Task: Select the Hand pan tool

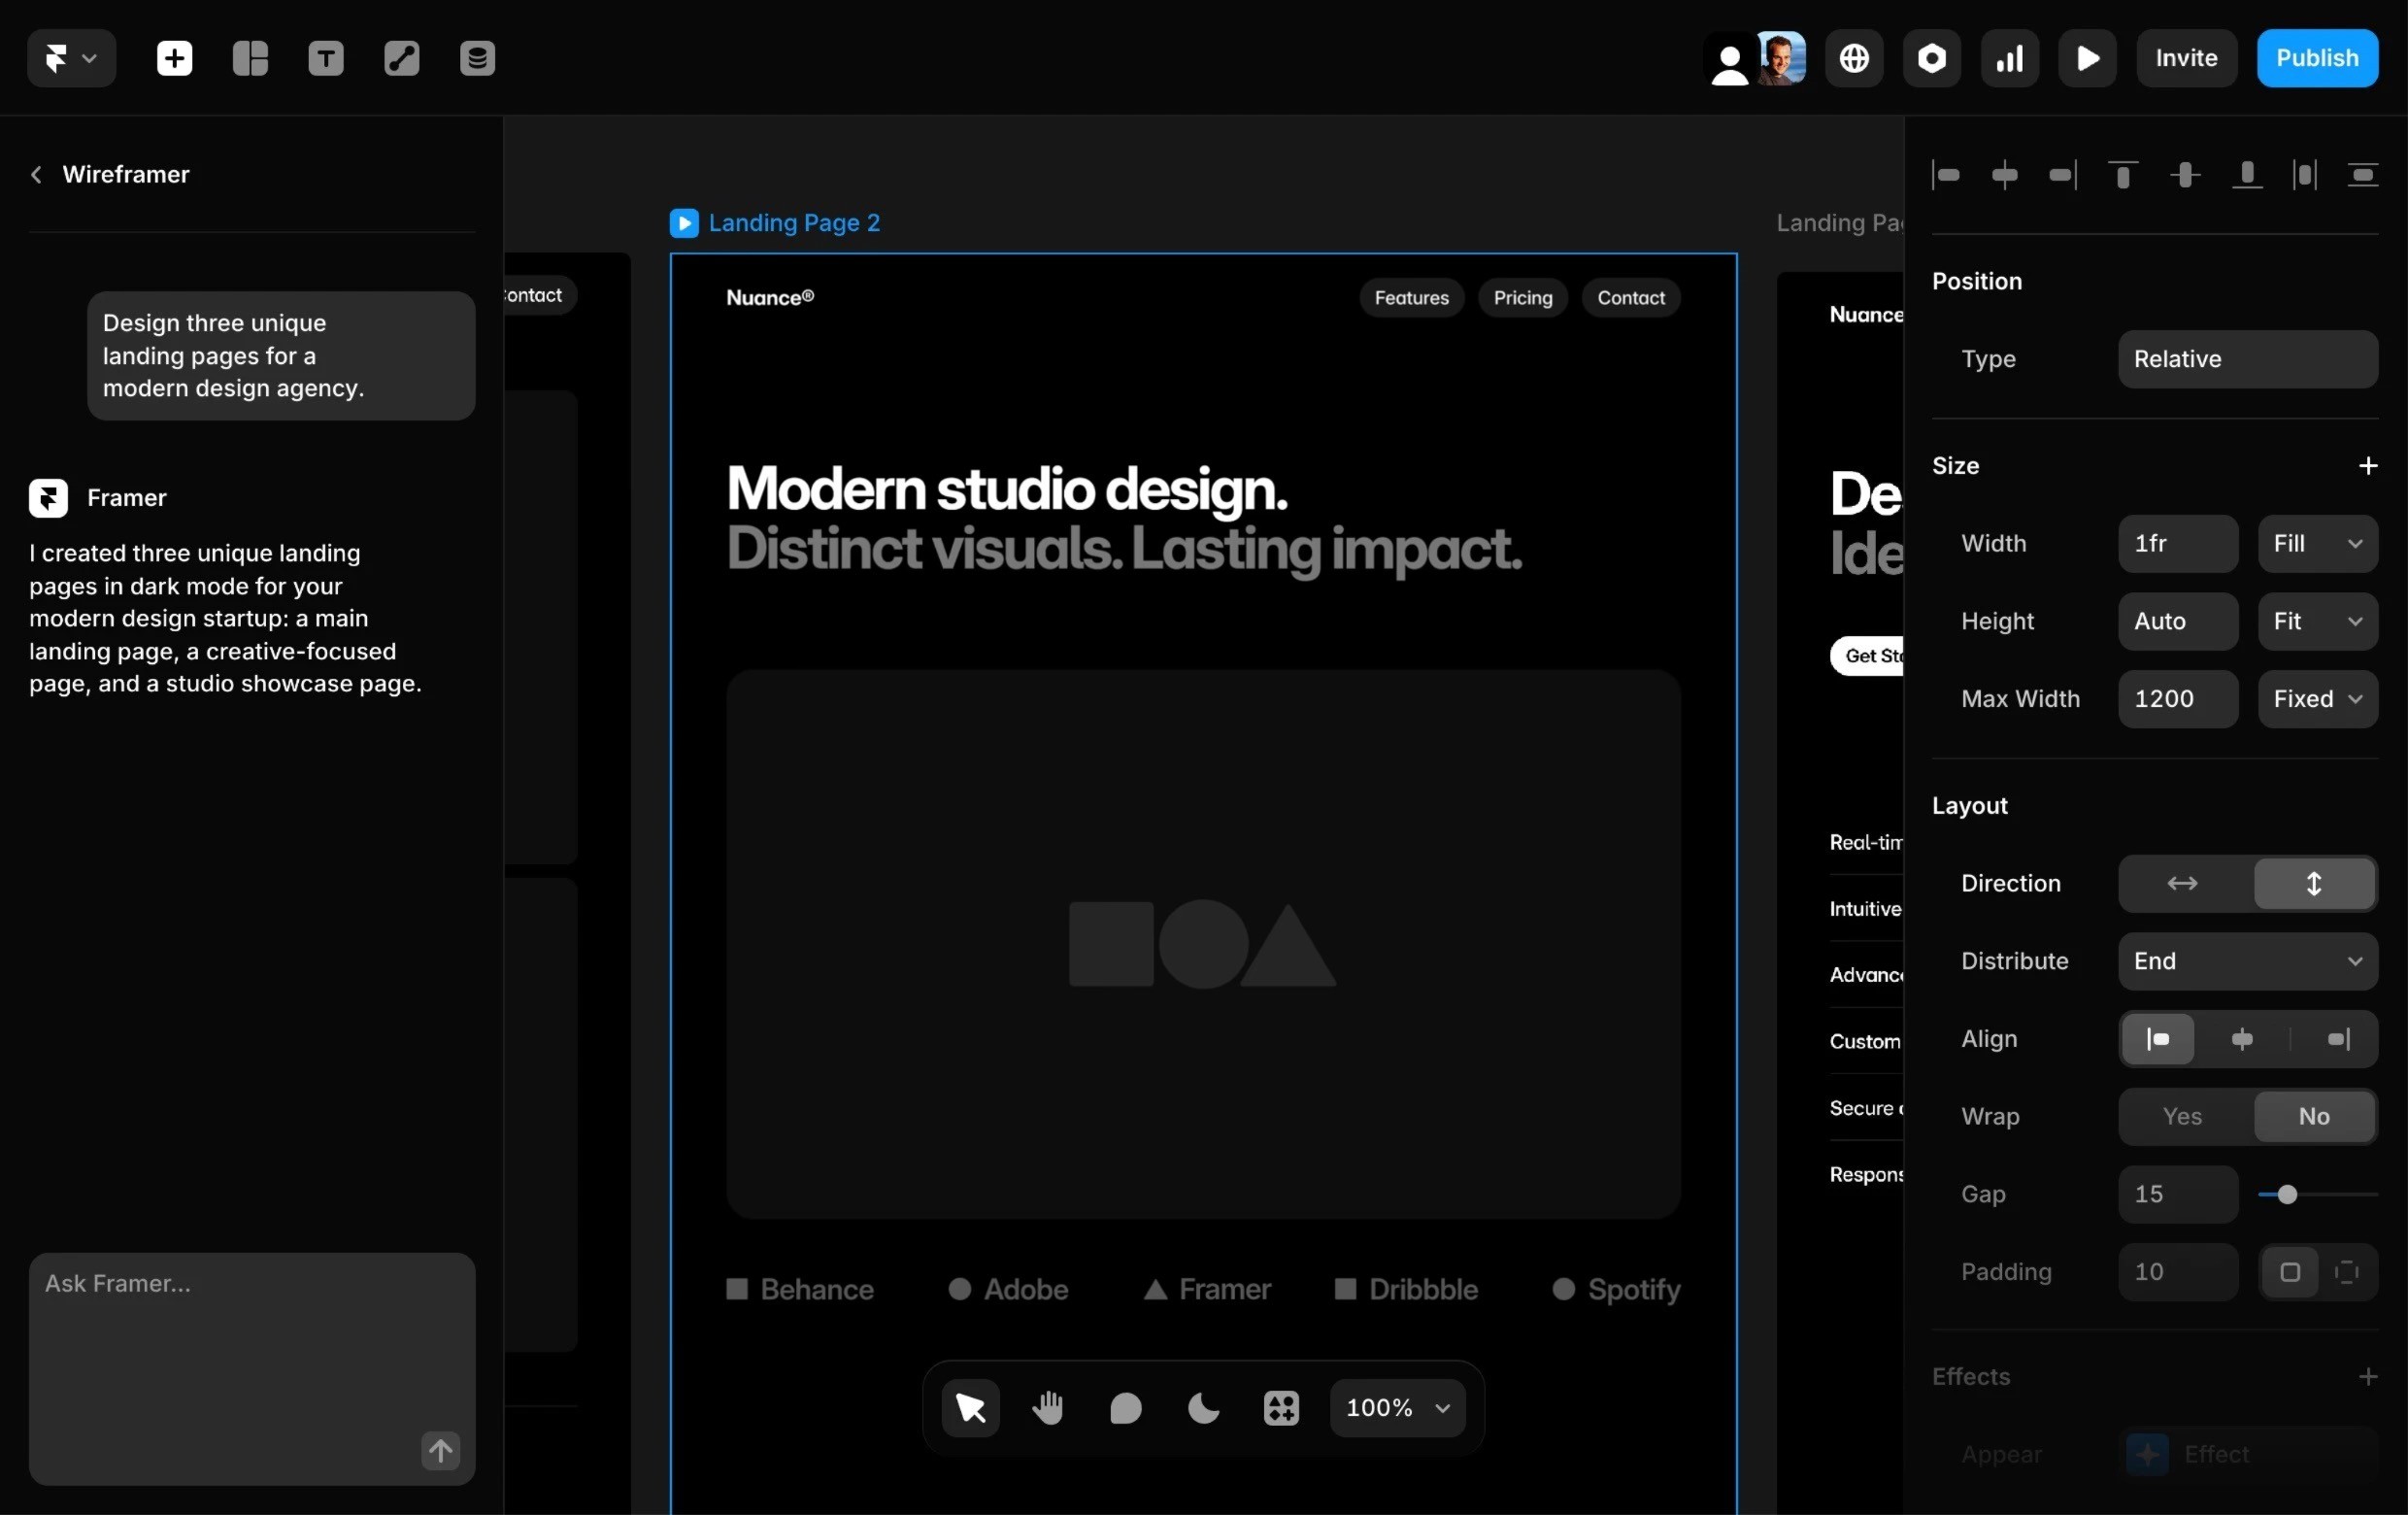Action: click(x=1047, y=1407)
